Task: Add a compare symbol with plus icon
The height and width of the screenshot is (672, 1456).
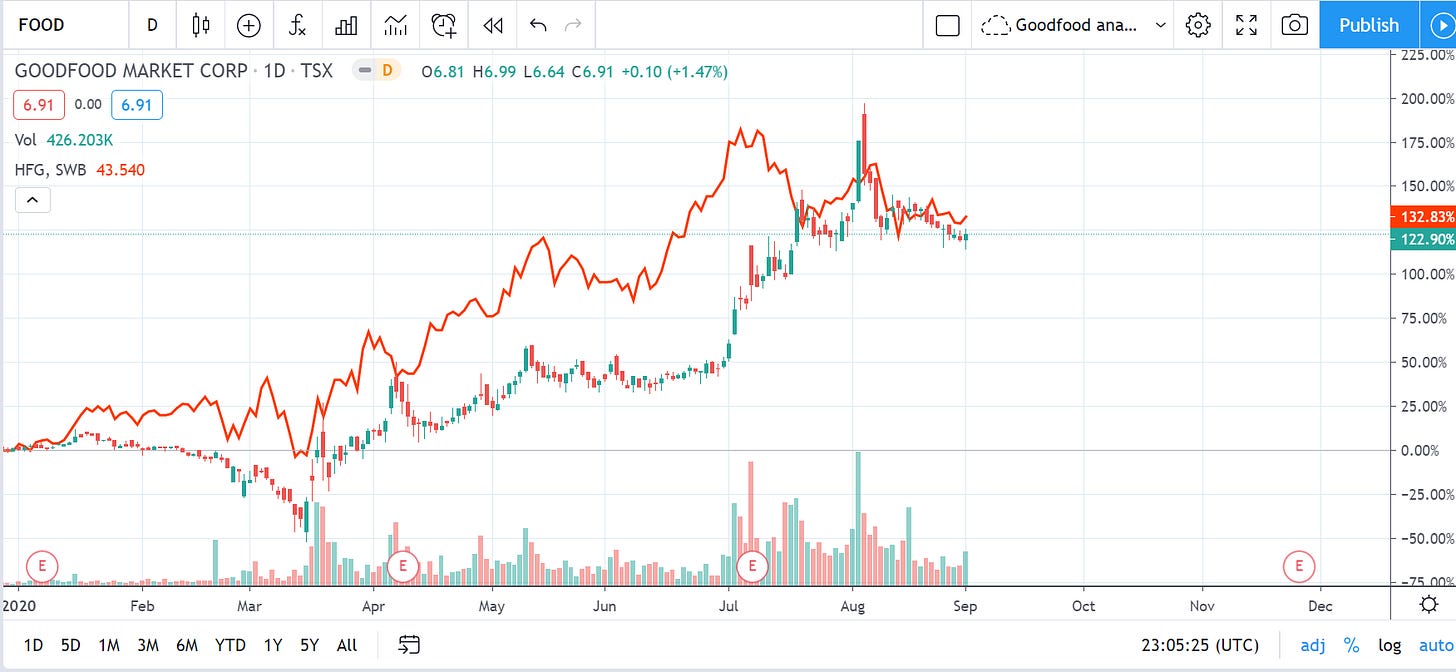Action: [x=248, y=25]
